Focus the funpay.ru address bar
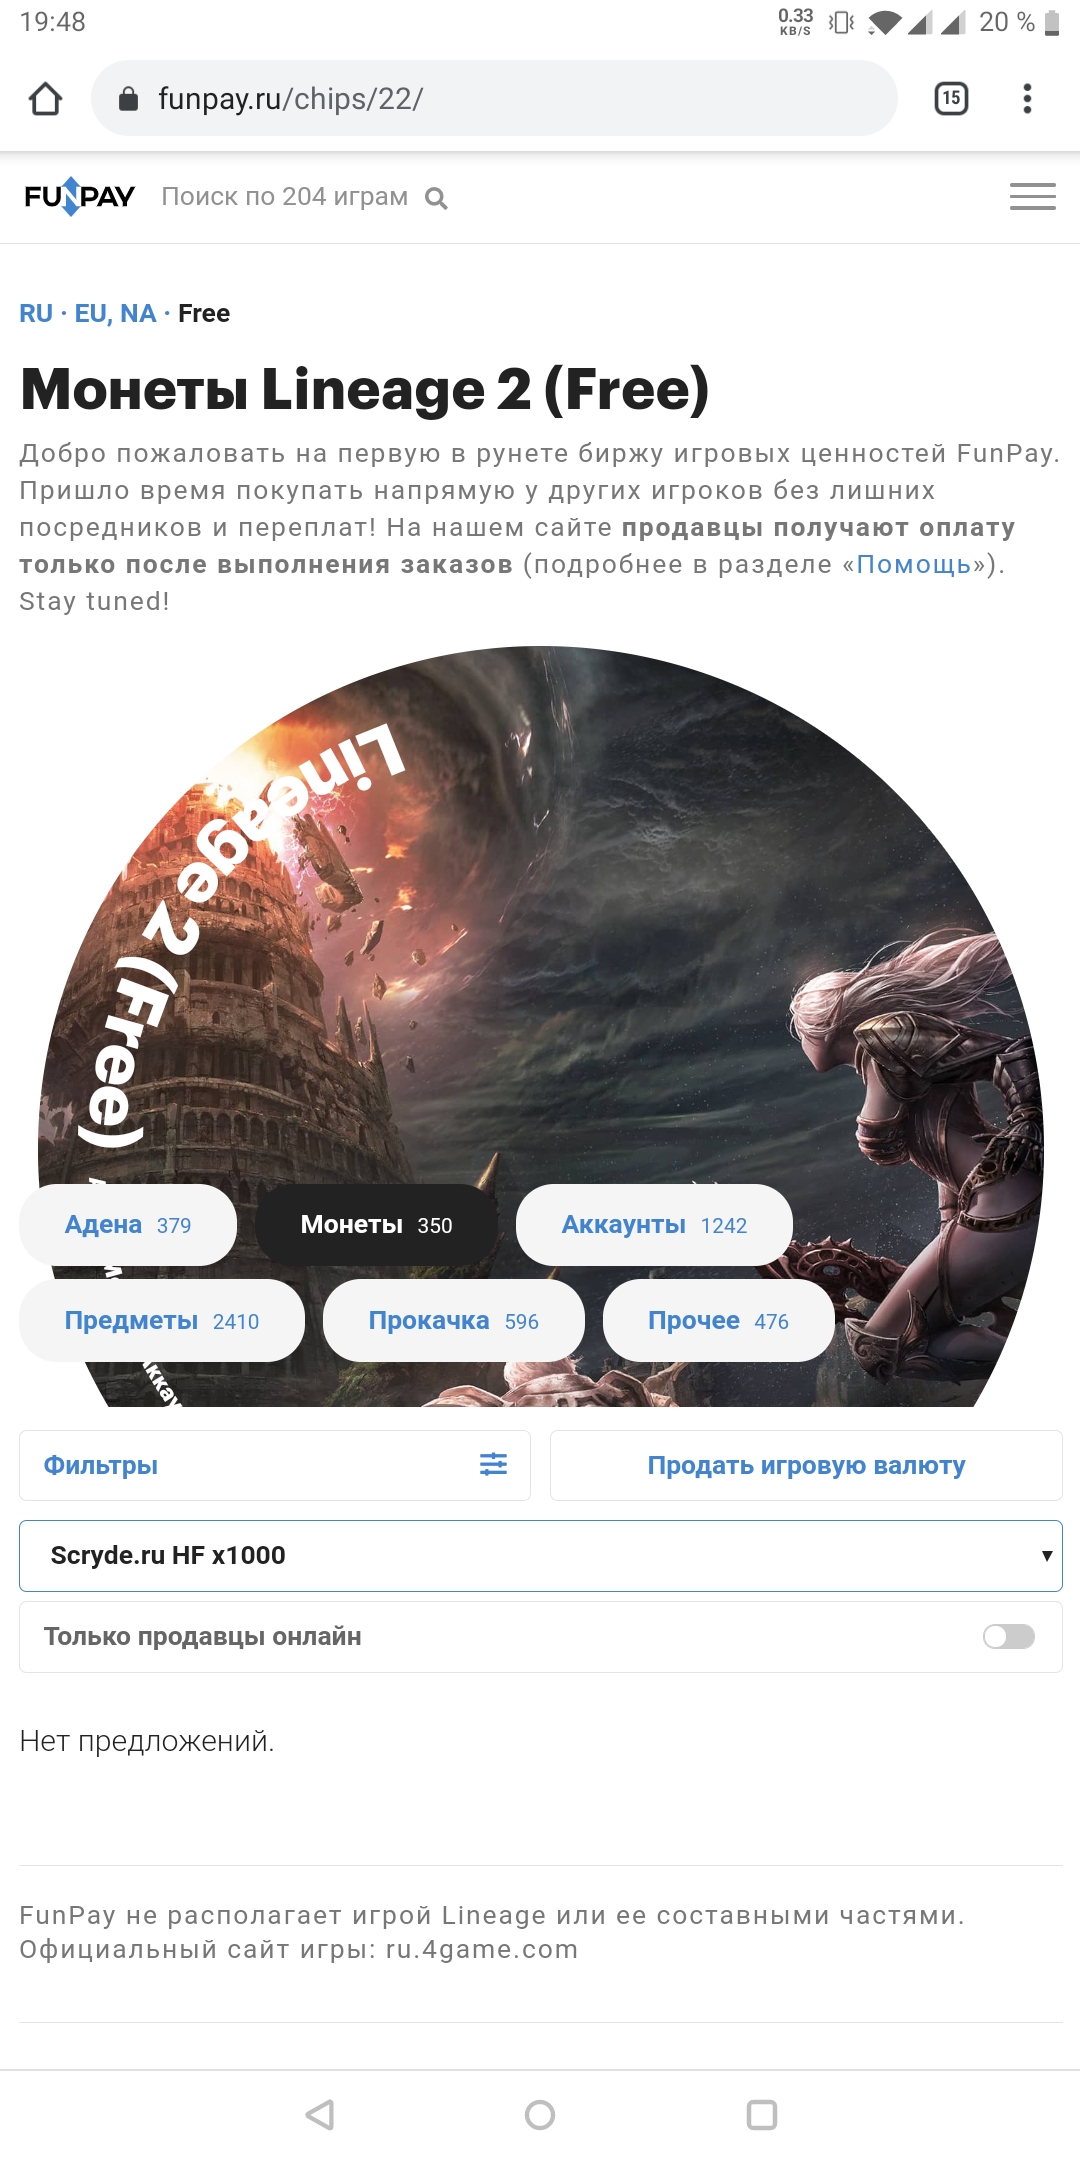The image size is (1080, 2160). tap(494, 98)
